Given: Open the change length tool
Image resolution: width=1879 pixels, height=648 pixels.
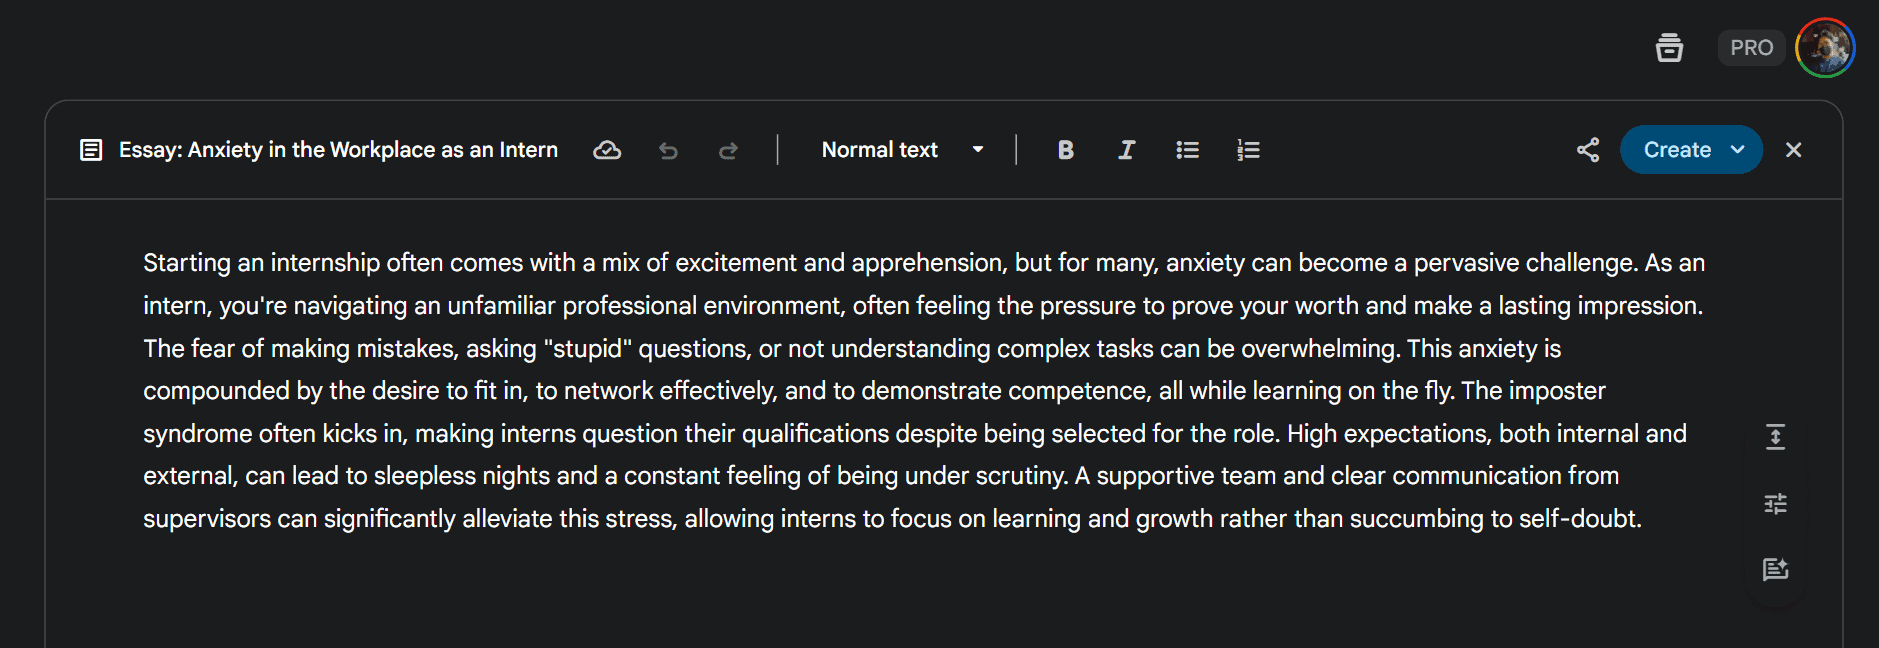Looking at the screenshot, I should click(x=1775, y=436).
